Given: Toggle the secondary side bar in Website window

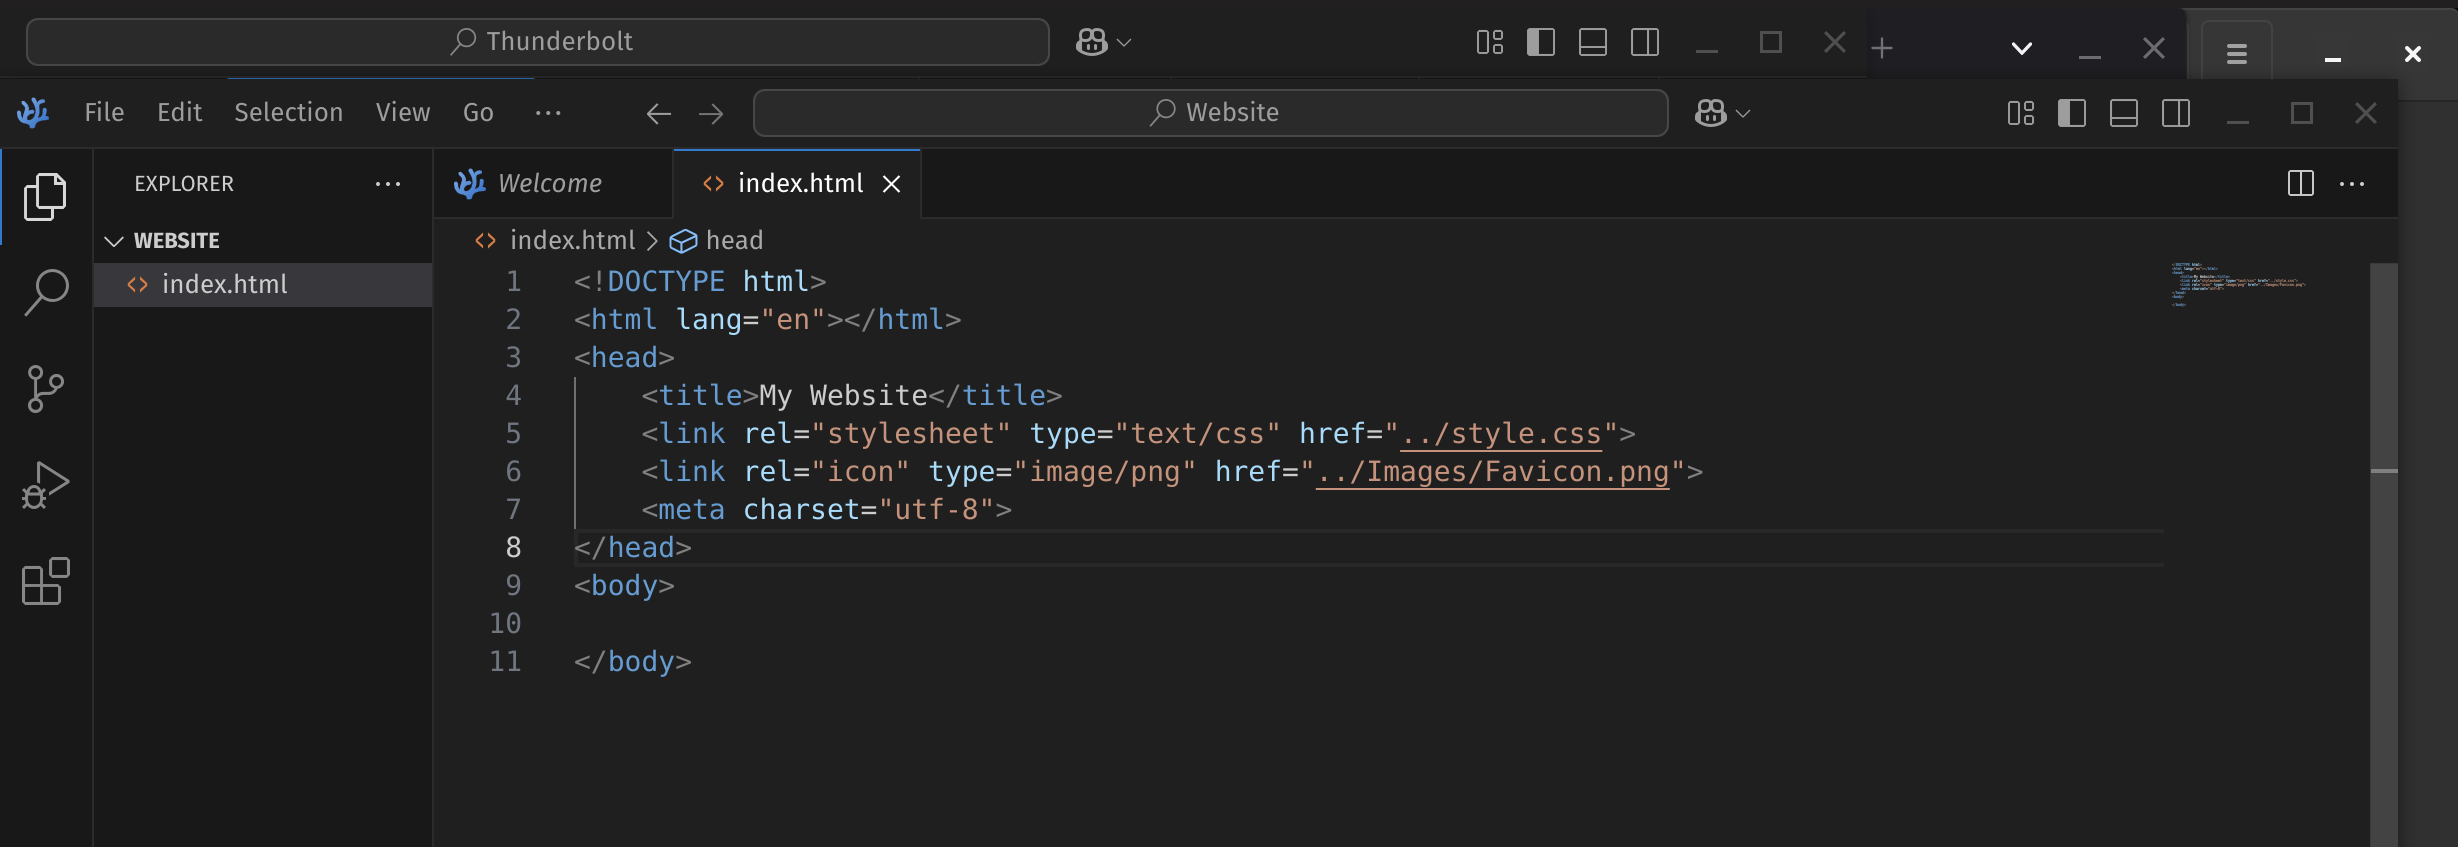Looking at the screenshot, I should pos(2175,114).
